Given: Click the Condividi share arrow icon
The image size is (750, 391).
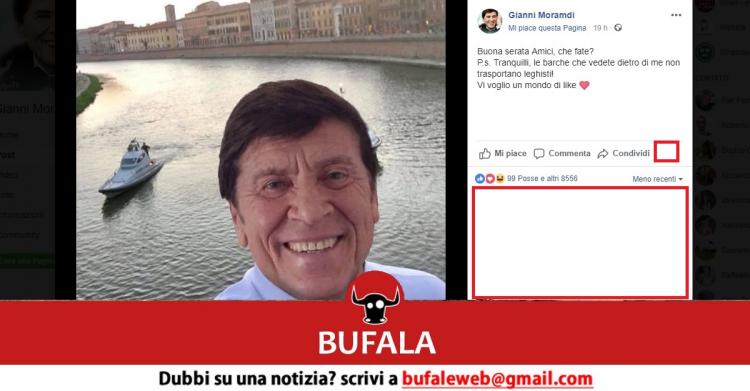Looking at the screenshot, I should [603, 154].
